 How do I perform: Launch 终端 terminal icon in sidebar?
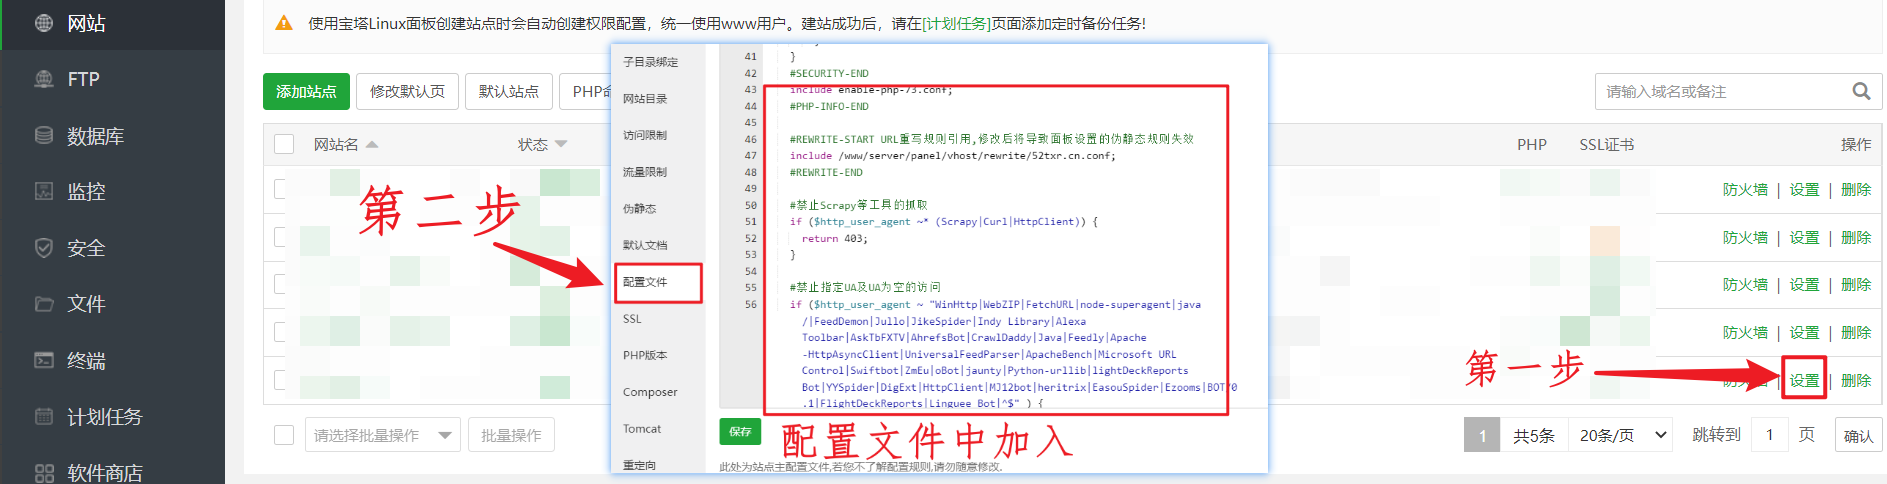(x=44, y=360)
